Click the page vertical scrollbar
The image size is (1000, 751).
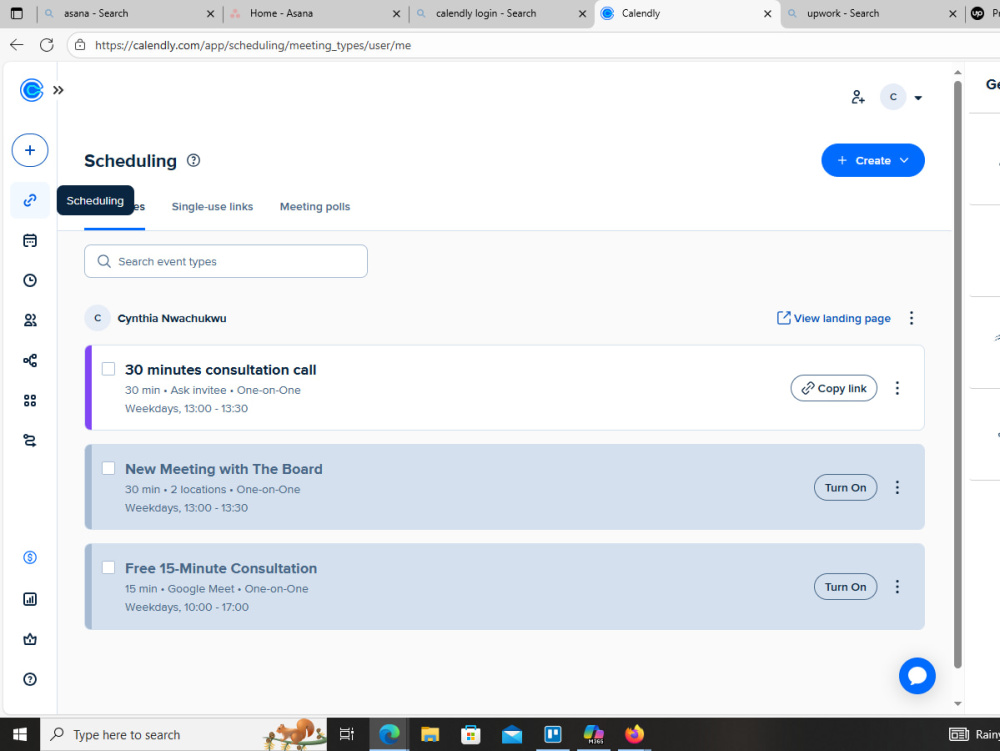tap(957, 374)
